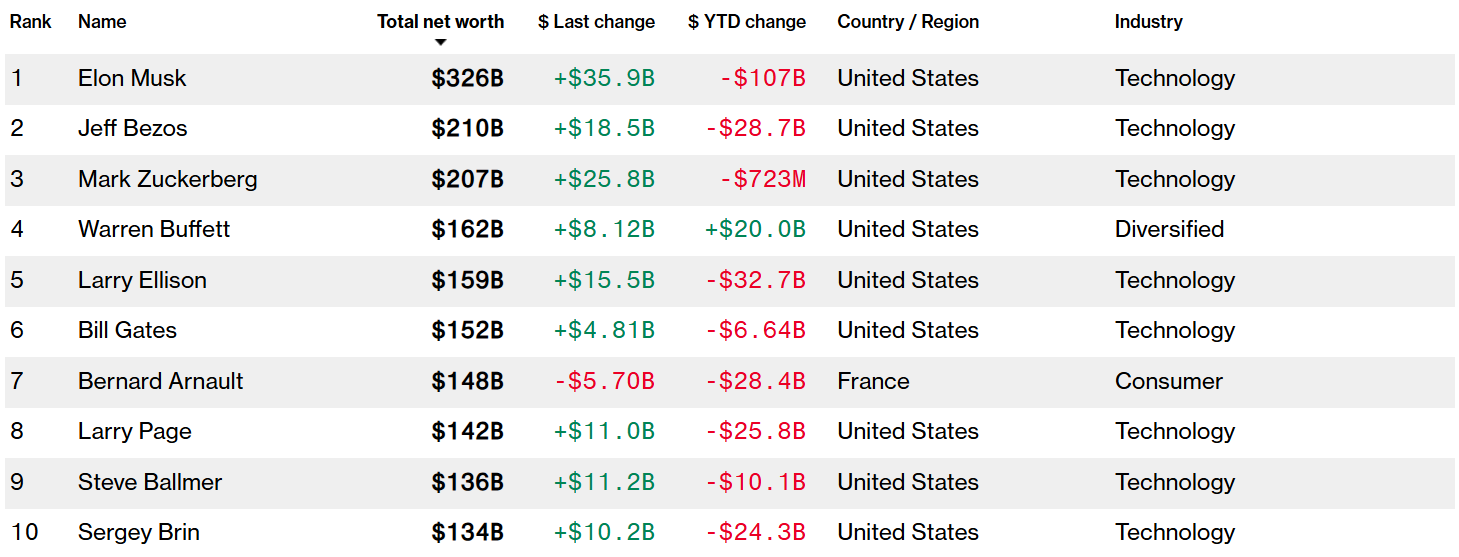Open Elon Musk's profile
This screenshot has width=1459, height=557.
(132, 78)
